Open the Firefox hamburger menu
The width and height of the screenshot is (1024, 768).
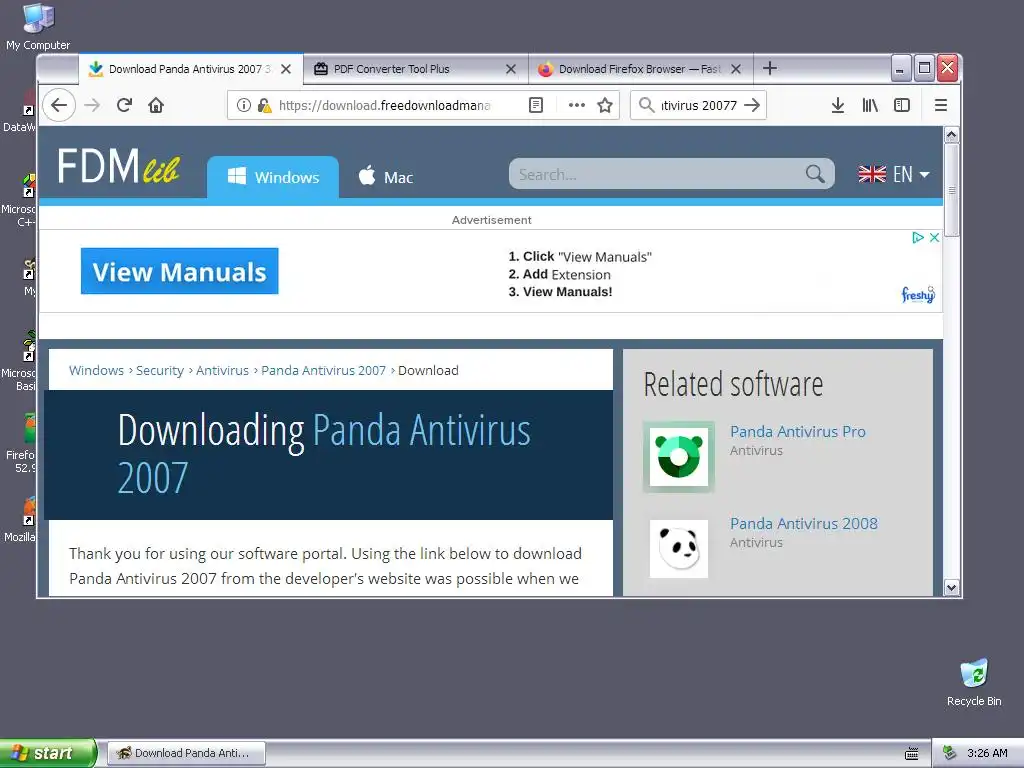[x=940, y=105]
